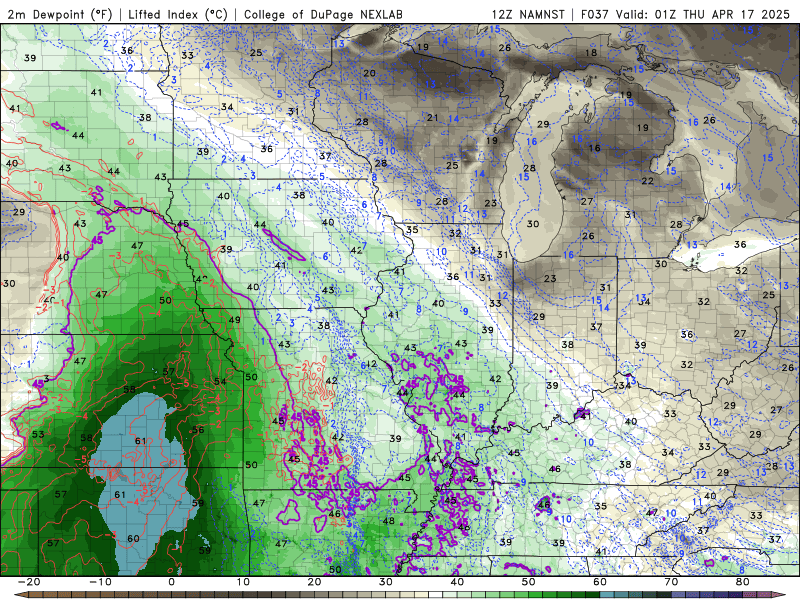Click the "F037" forecast hour label
This screenshot has width=800, height=600.
[595, 14]
